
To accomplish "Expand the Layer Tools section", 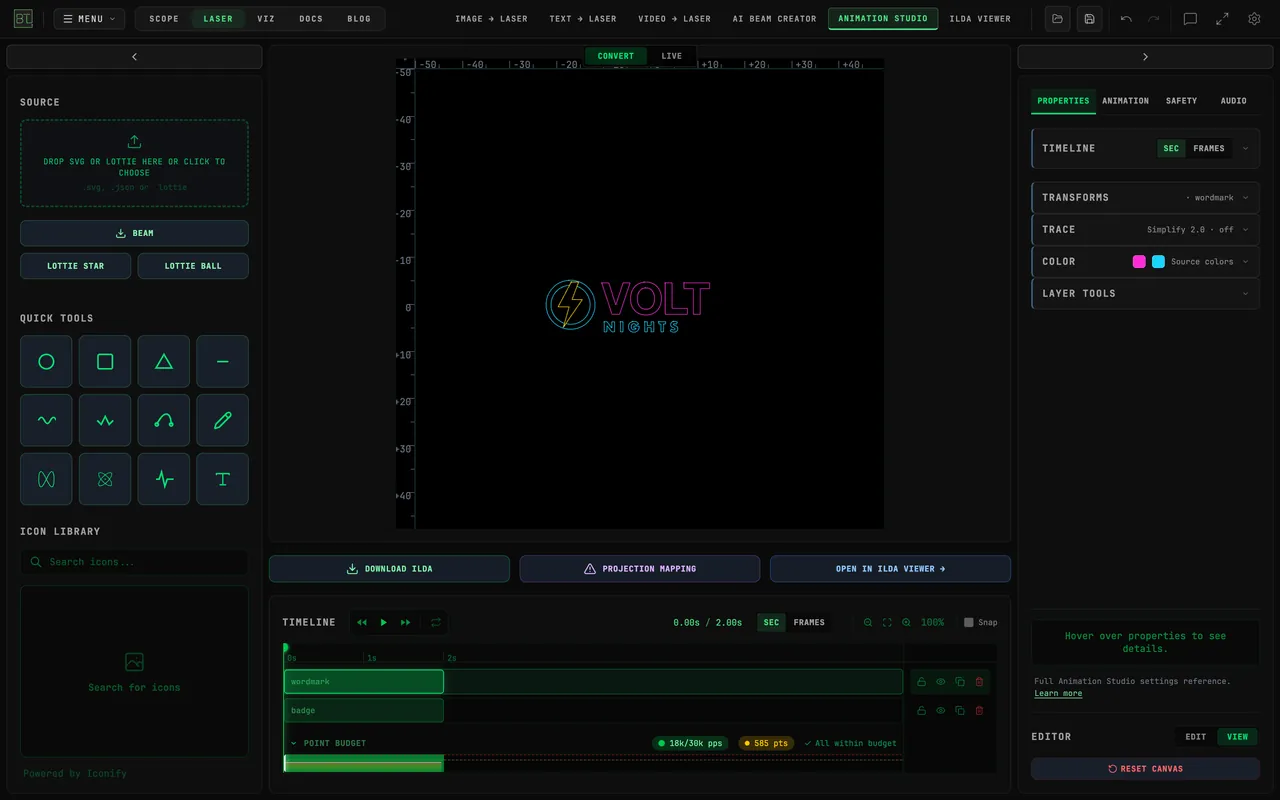I will 1146,294.
